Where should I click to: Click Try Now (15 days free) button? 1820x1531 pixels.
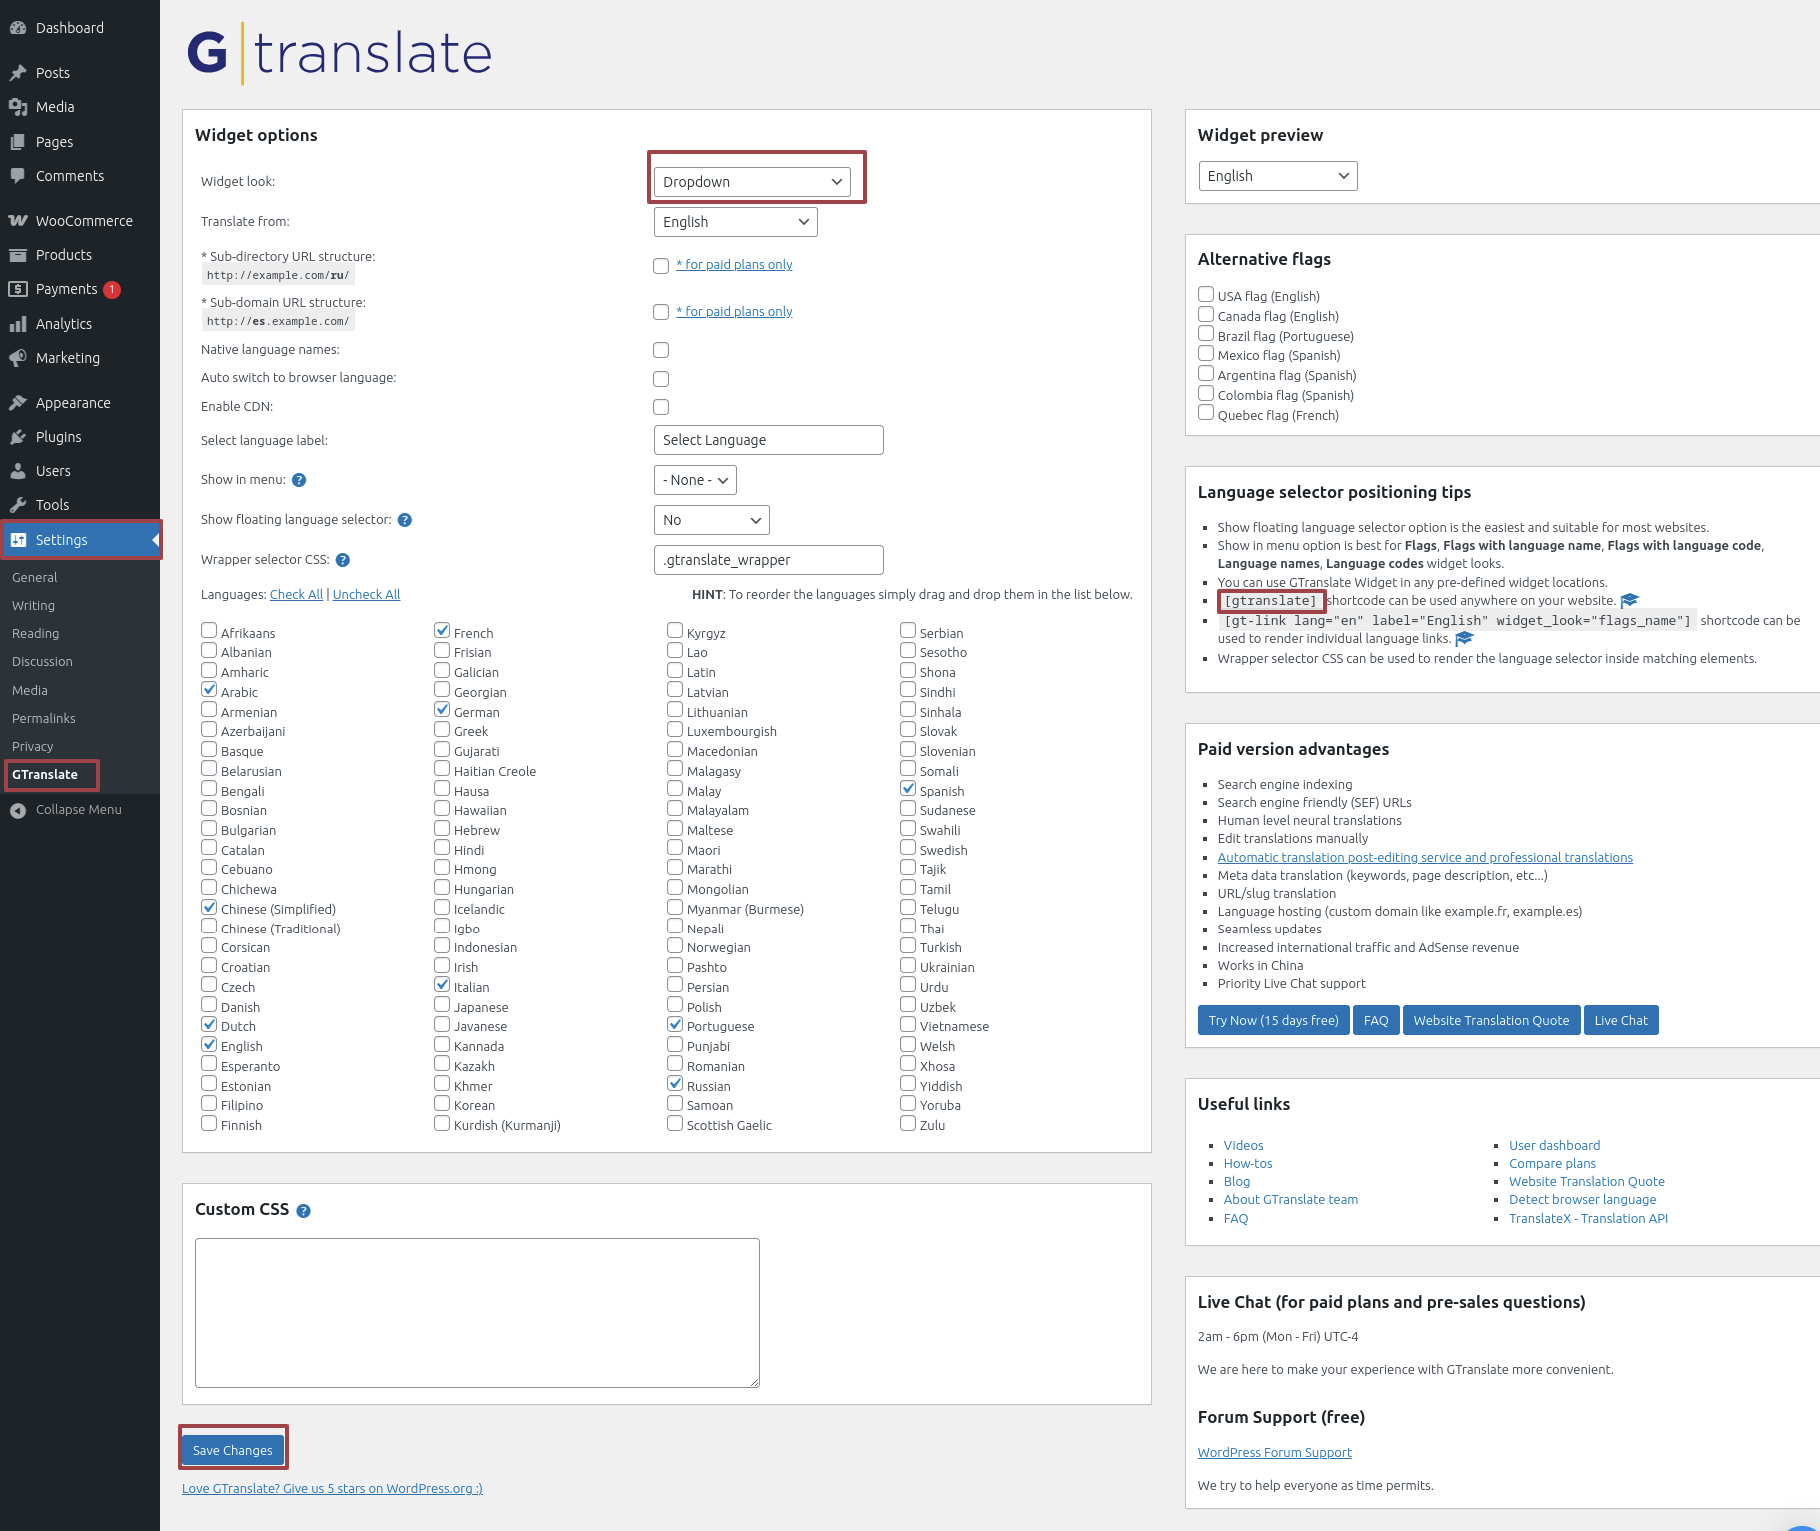tap(1274, 1021)
